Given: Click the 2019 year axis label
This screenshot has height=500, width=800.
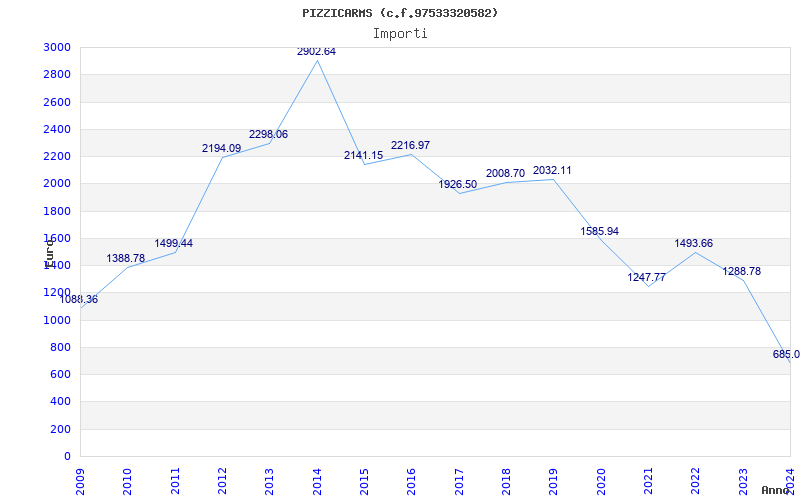Looking at the screenshot, I should (x=553, y=481).
